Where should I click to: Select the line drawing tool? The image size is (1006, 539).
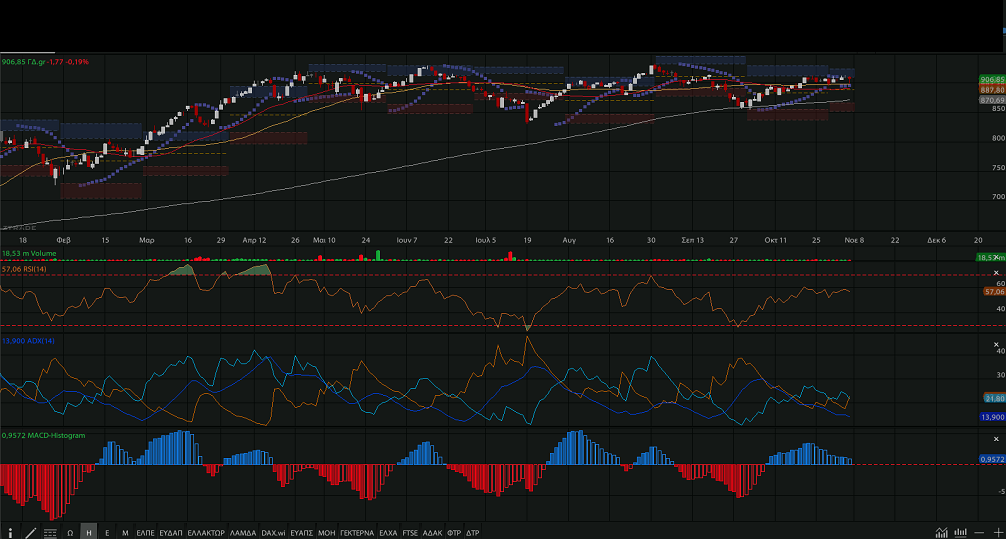click(x=30, y=532)
